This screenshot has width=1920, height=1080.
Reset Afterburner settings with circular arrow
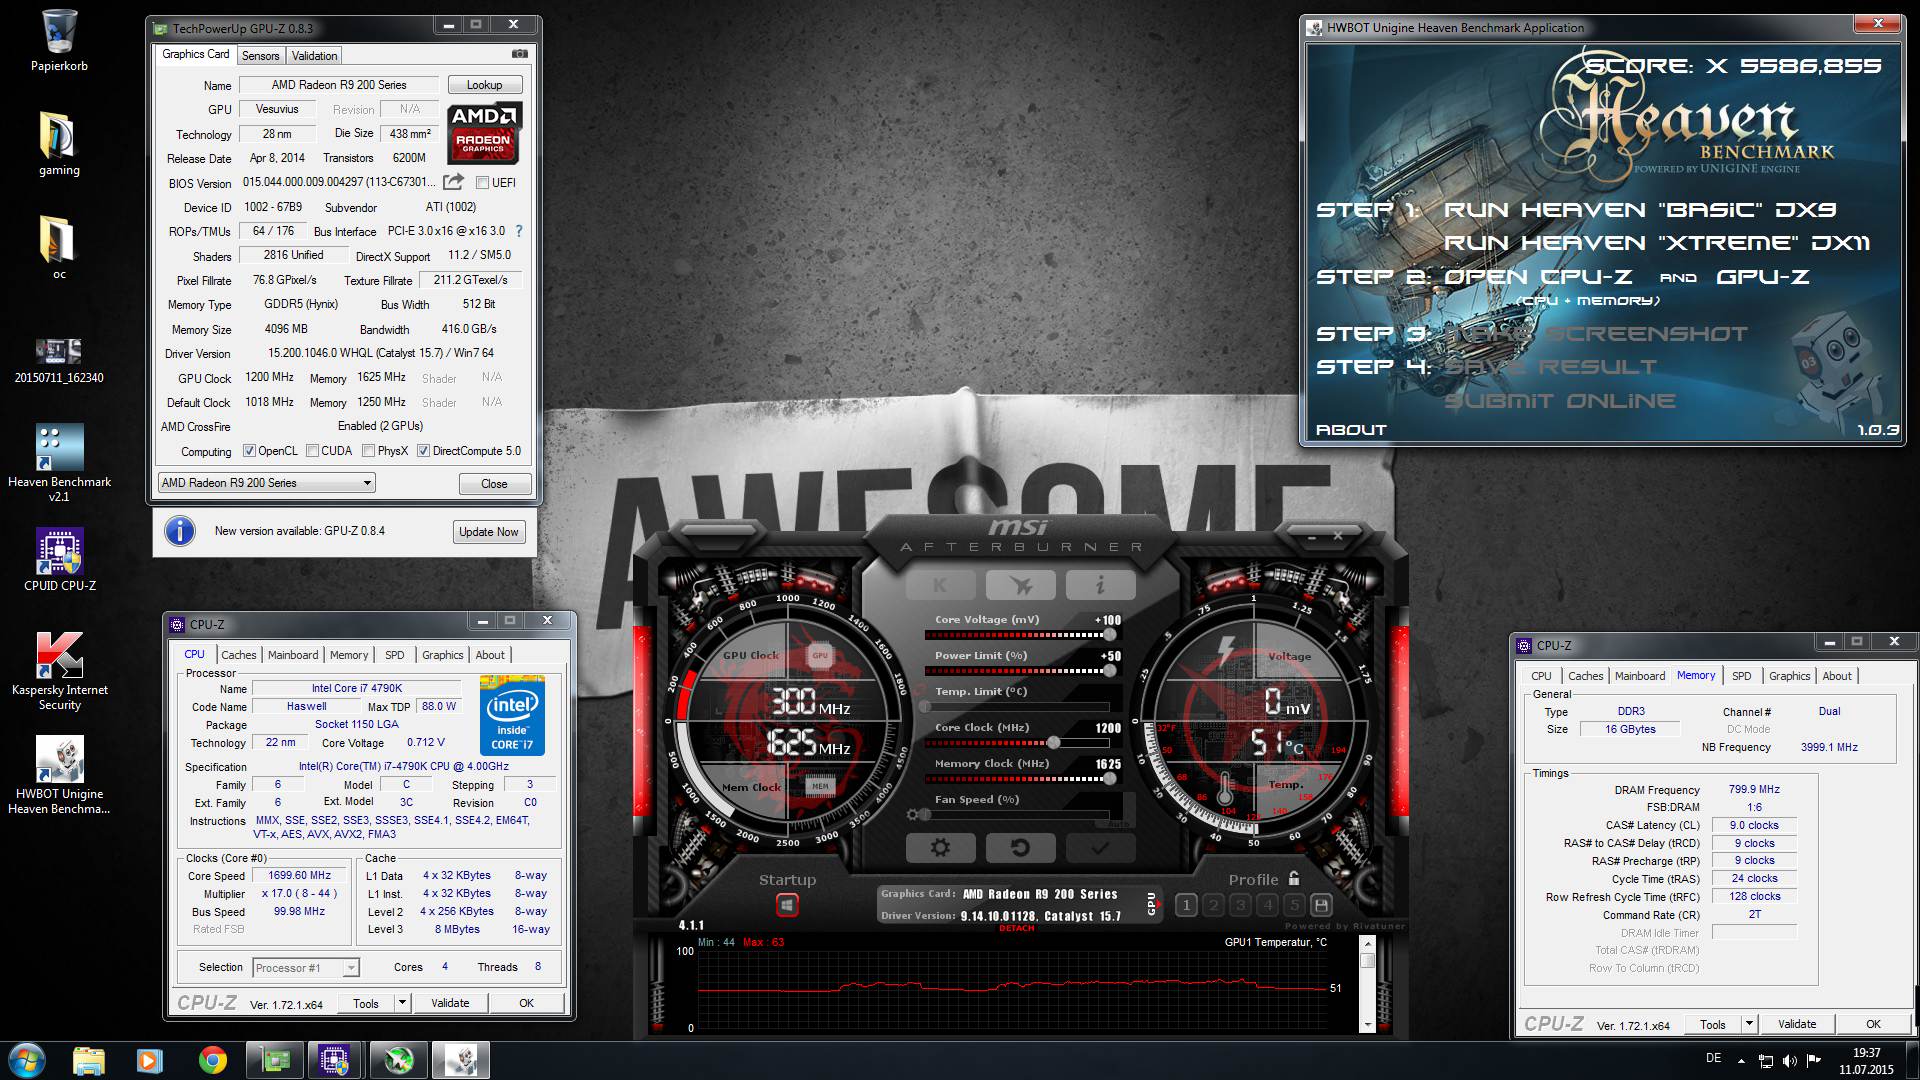coord(1020,848)
